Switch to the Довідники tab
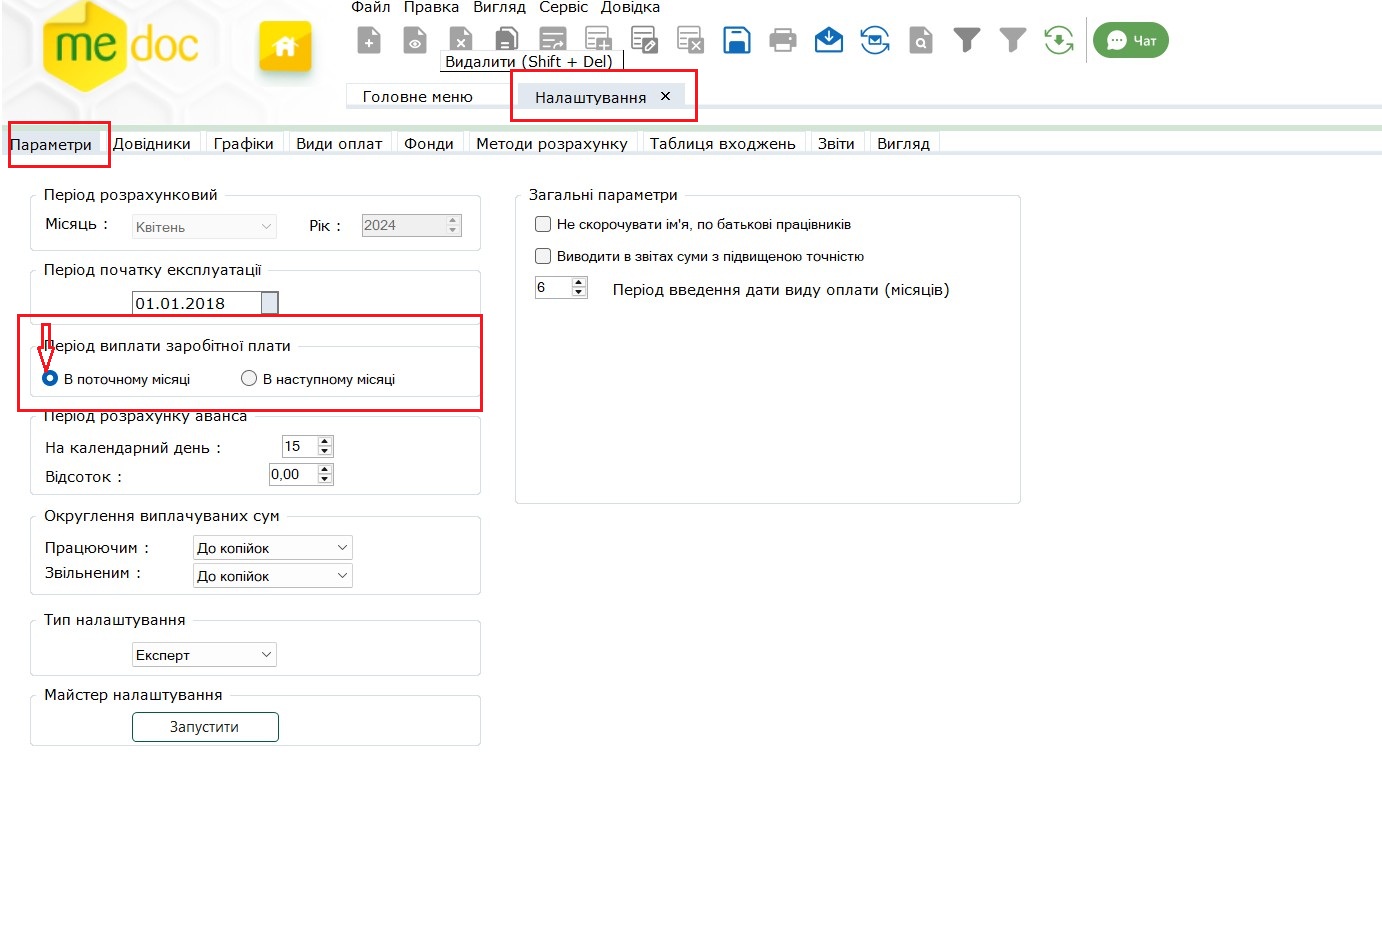1382x931 pixels. pos(151,144)
